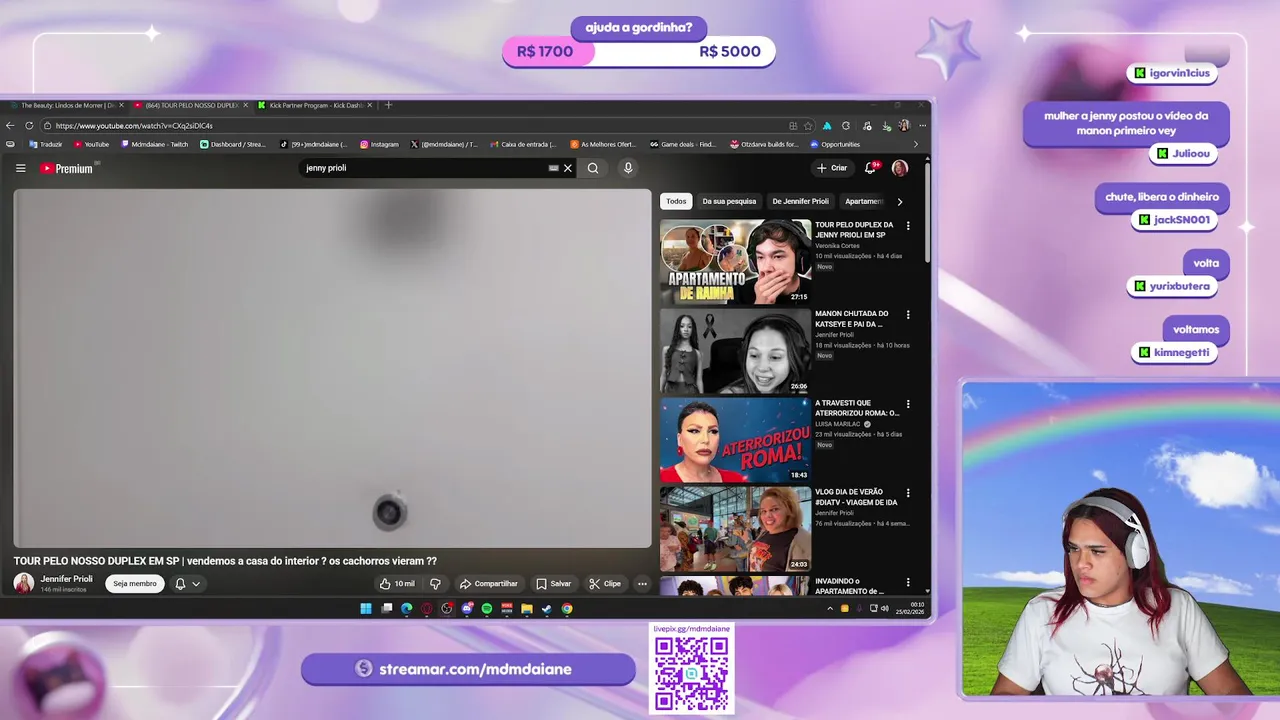Expand bookmarks bar overflow chevron

pos(915,144)
